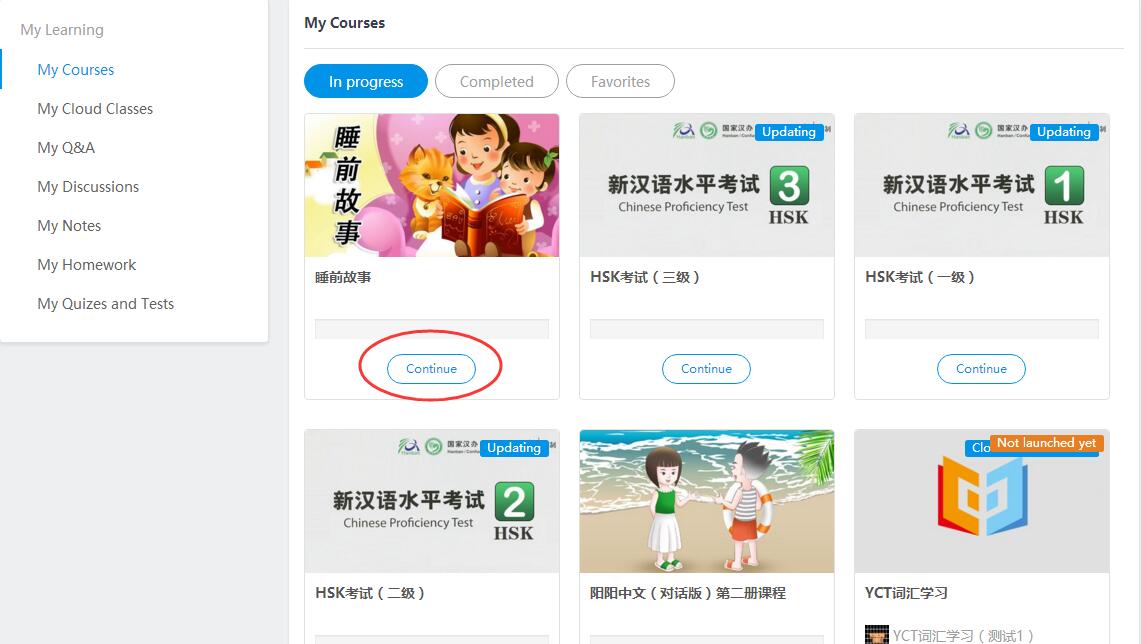This screenshot has height=644, width=1141.
Task: Continue the 睡前故事 course
Action: pos(432,369)
